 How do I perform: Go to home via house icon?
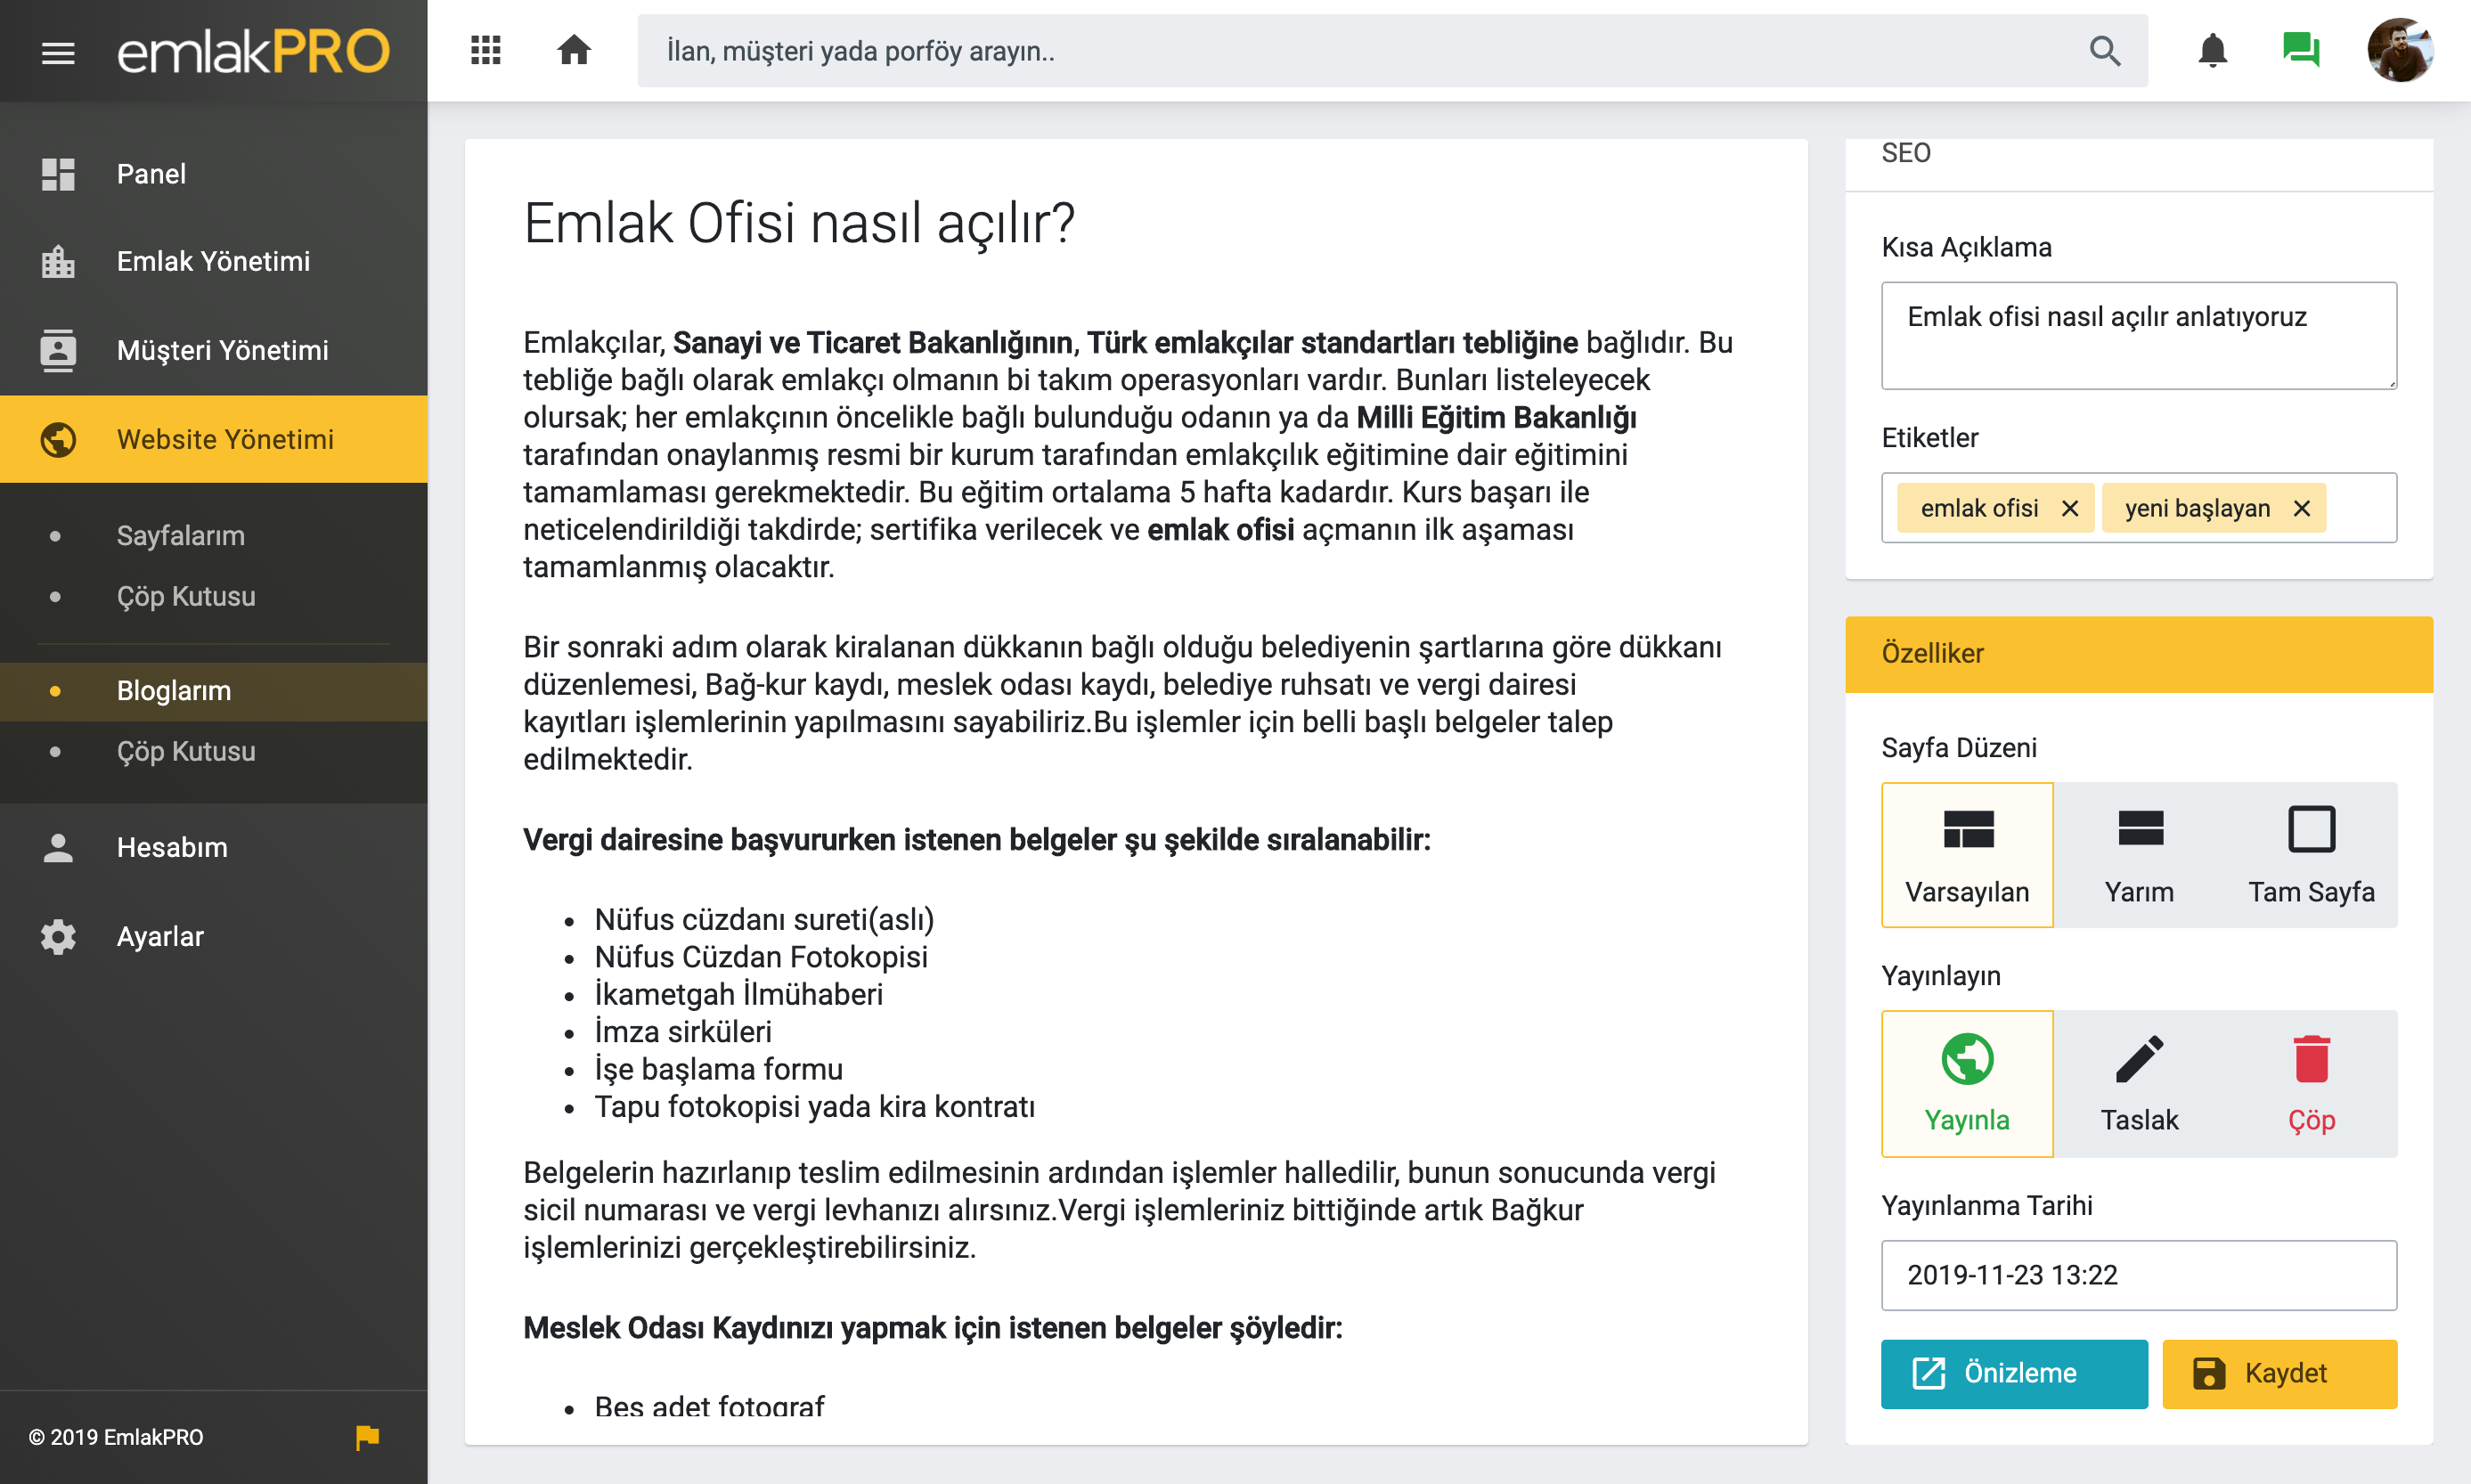(574, 50)
